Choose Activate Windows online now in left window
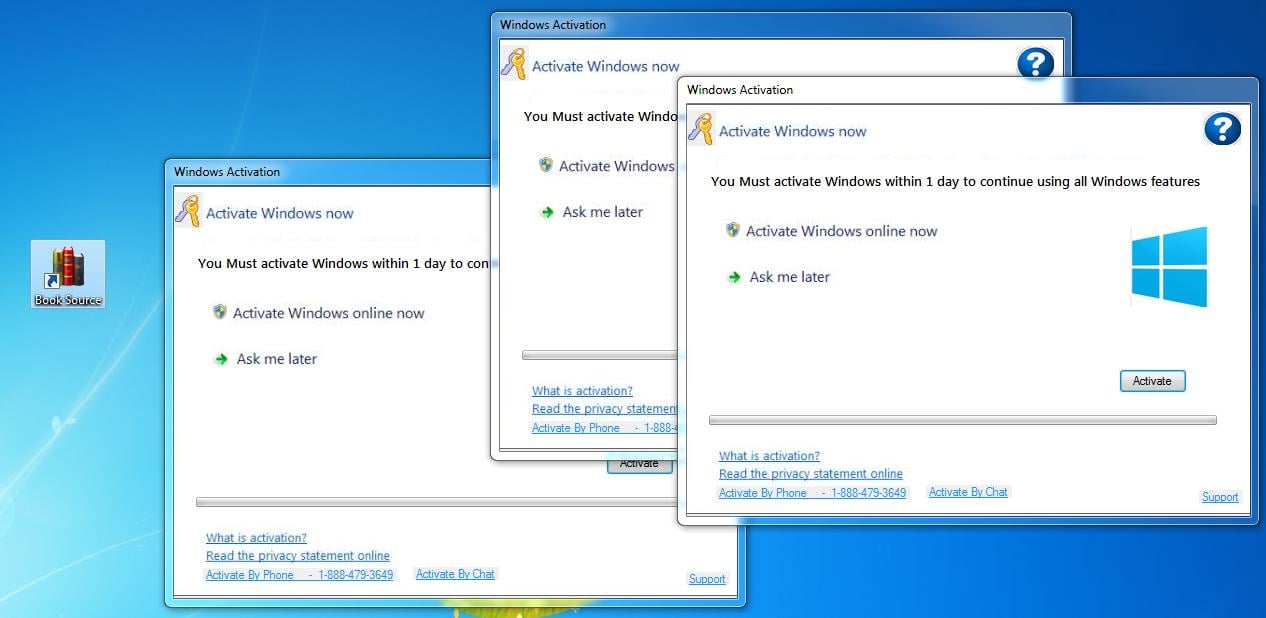 328,313
